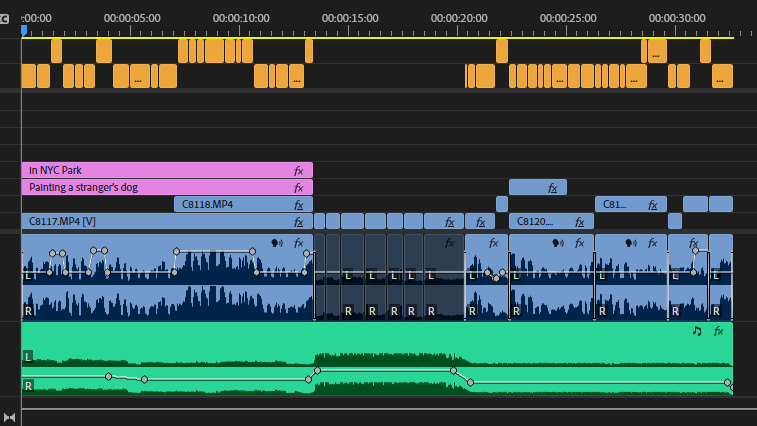Screen dimensions: 757x426
Task: Click the 00:00:25:00 mark on the time ruler
Action: click(x=568, y=18)
